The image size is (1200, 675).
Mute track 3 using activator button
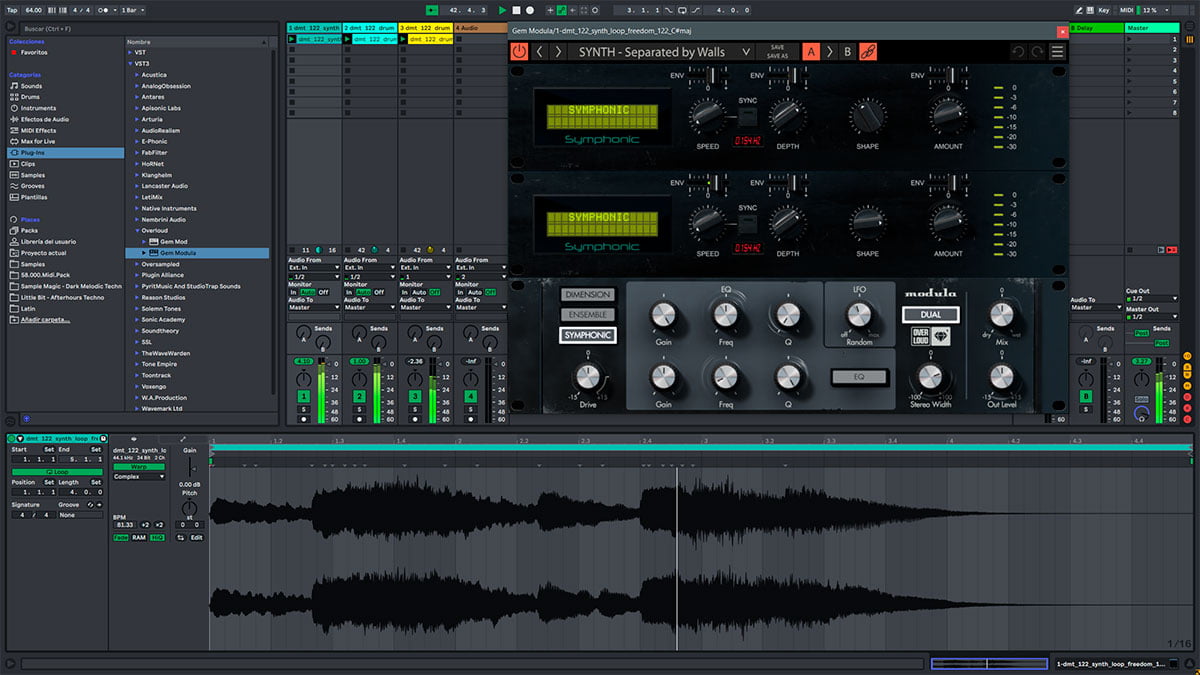(415, 397)
